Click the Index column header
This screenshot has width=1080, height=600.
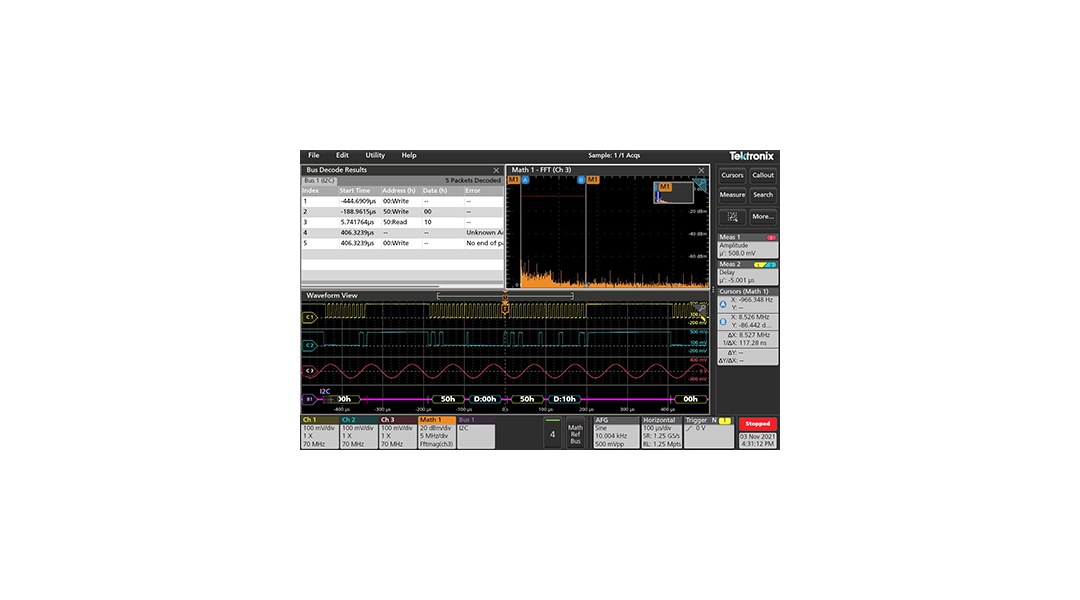pyautogui.click(x=319, y=191)
